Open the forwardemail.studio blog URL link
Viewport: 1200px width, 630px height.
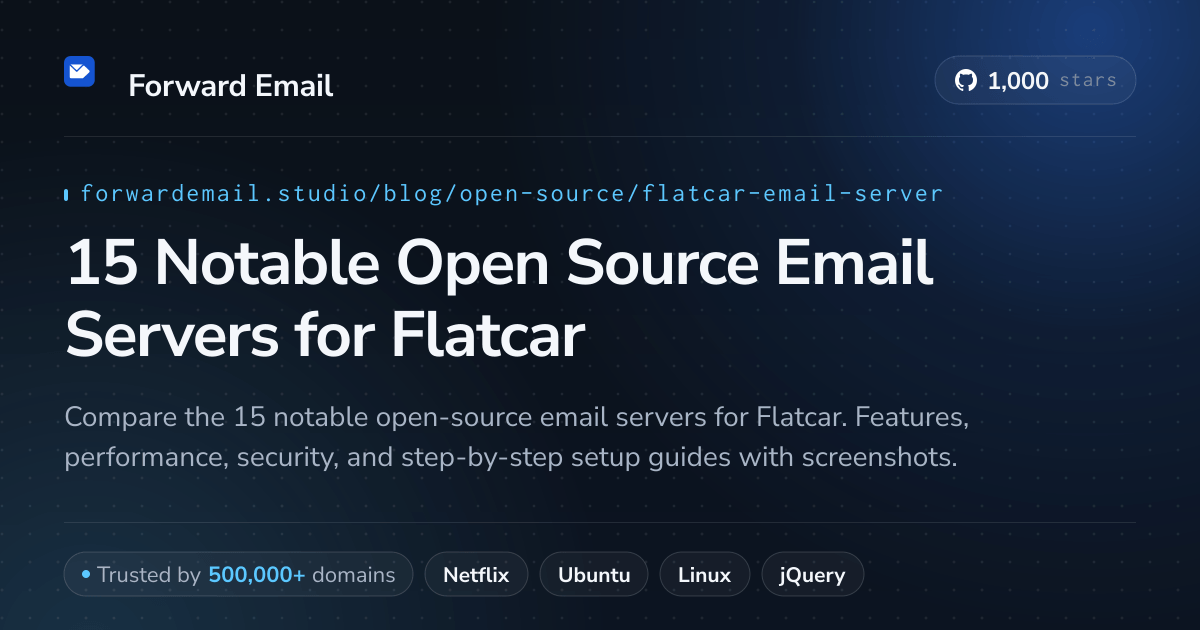[511, 194]
